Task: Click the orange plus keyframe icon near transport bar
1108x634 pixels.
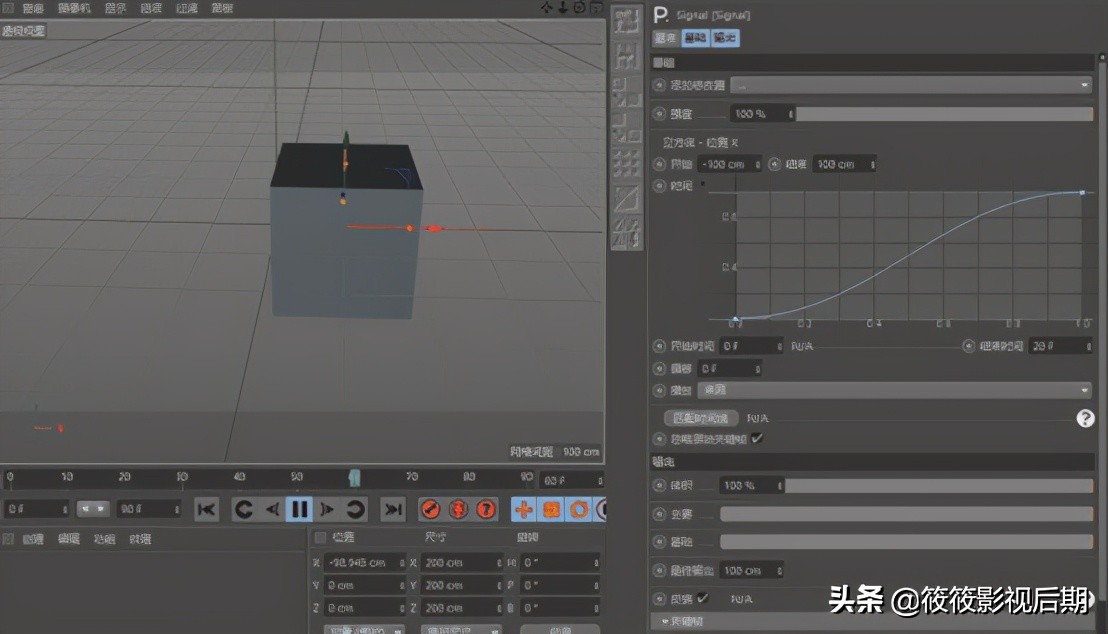Action: point(524,509)
